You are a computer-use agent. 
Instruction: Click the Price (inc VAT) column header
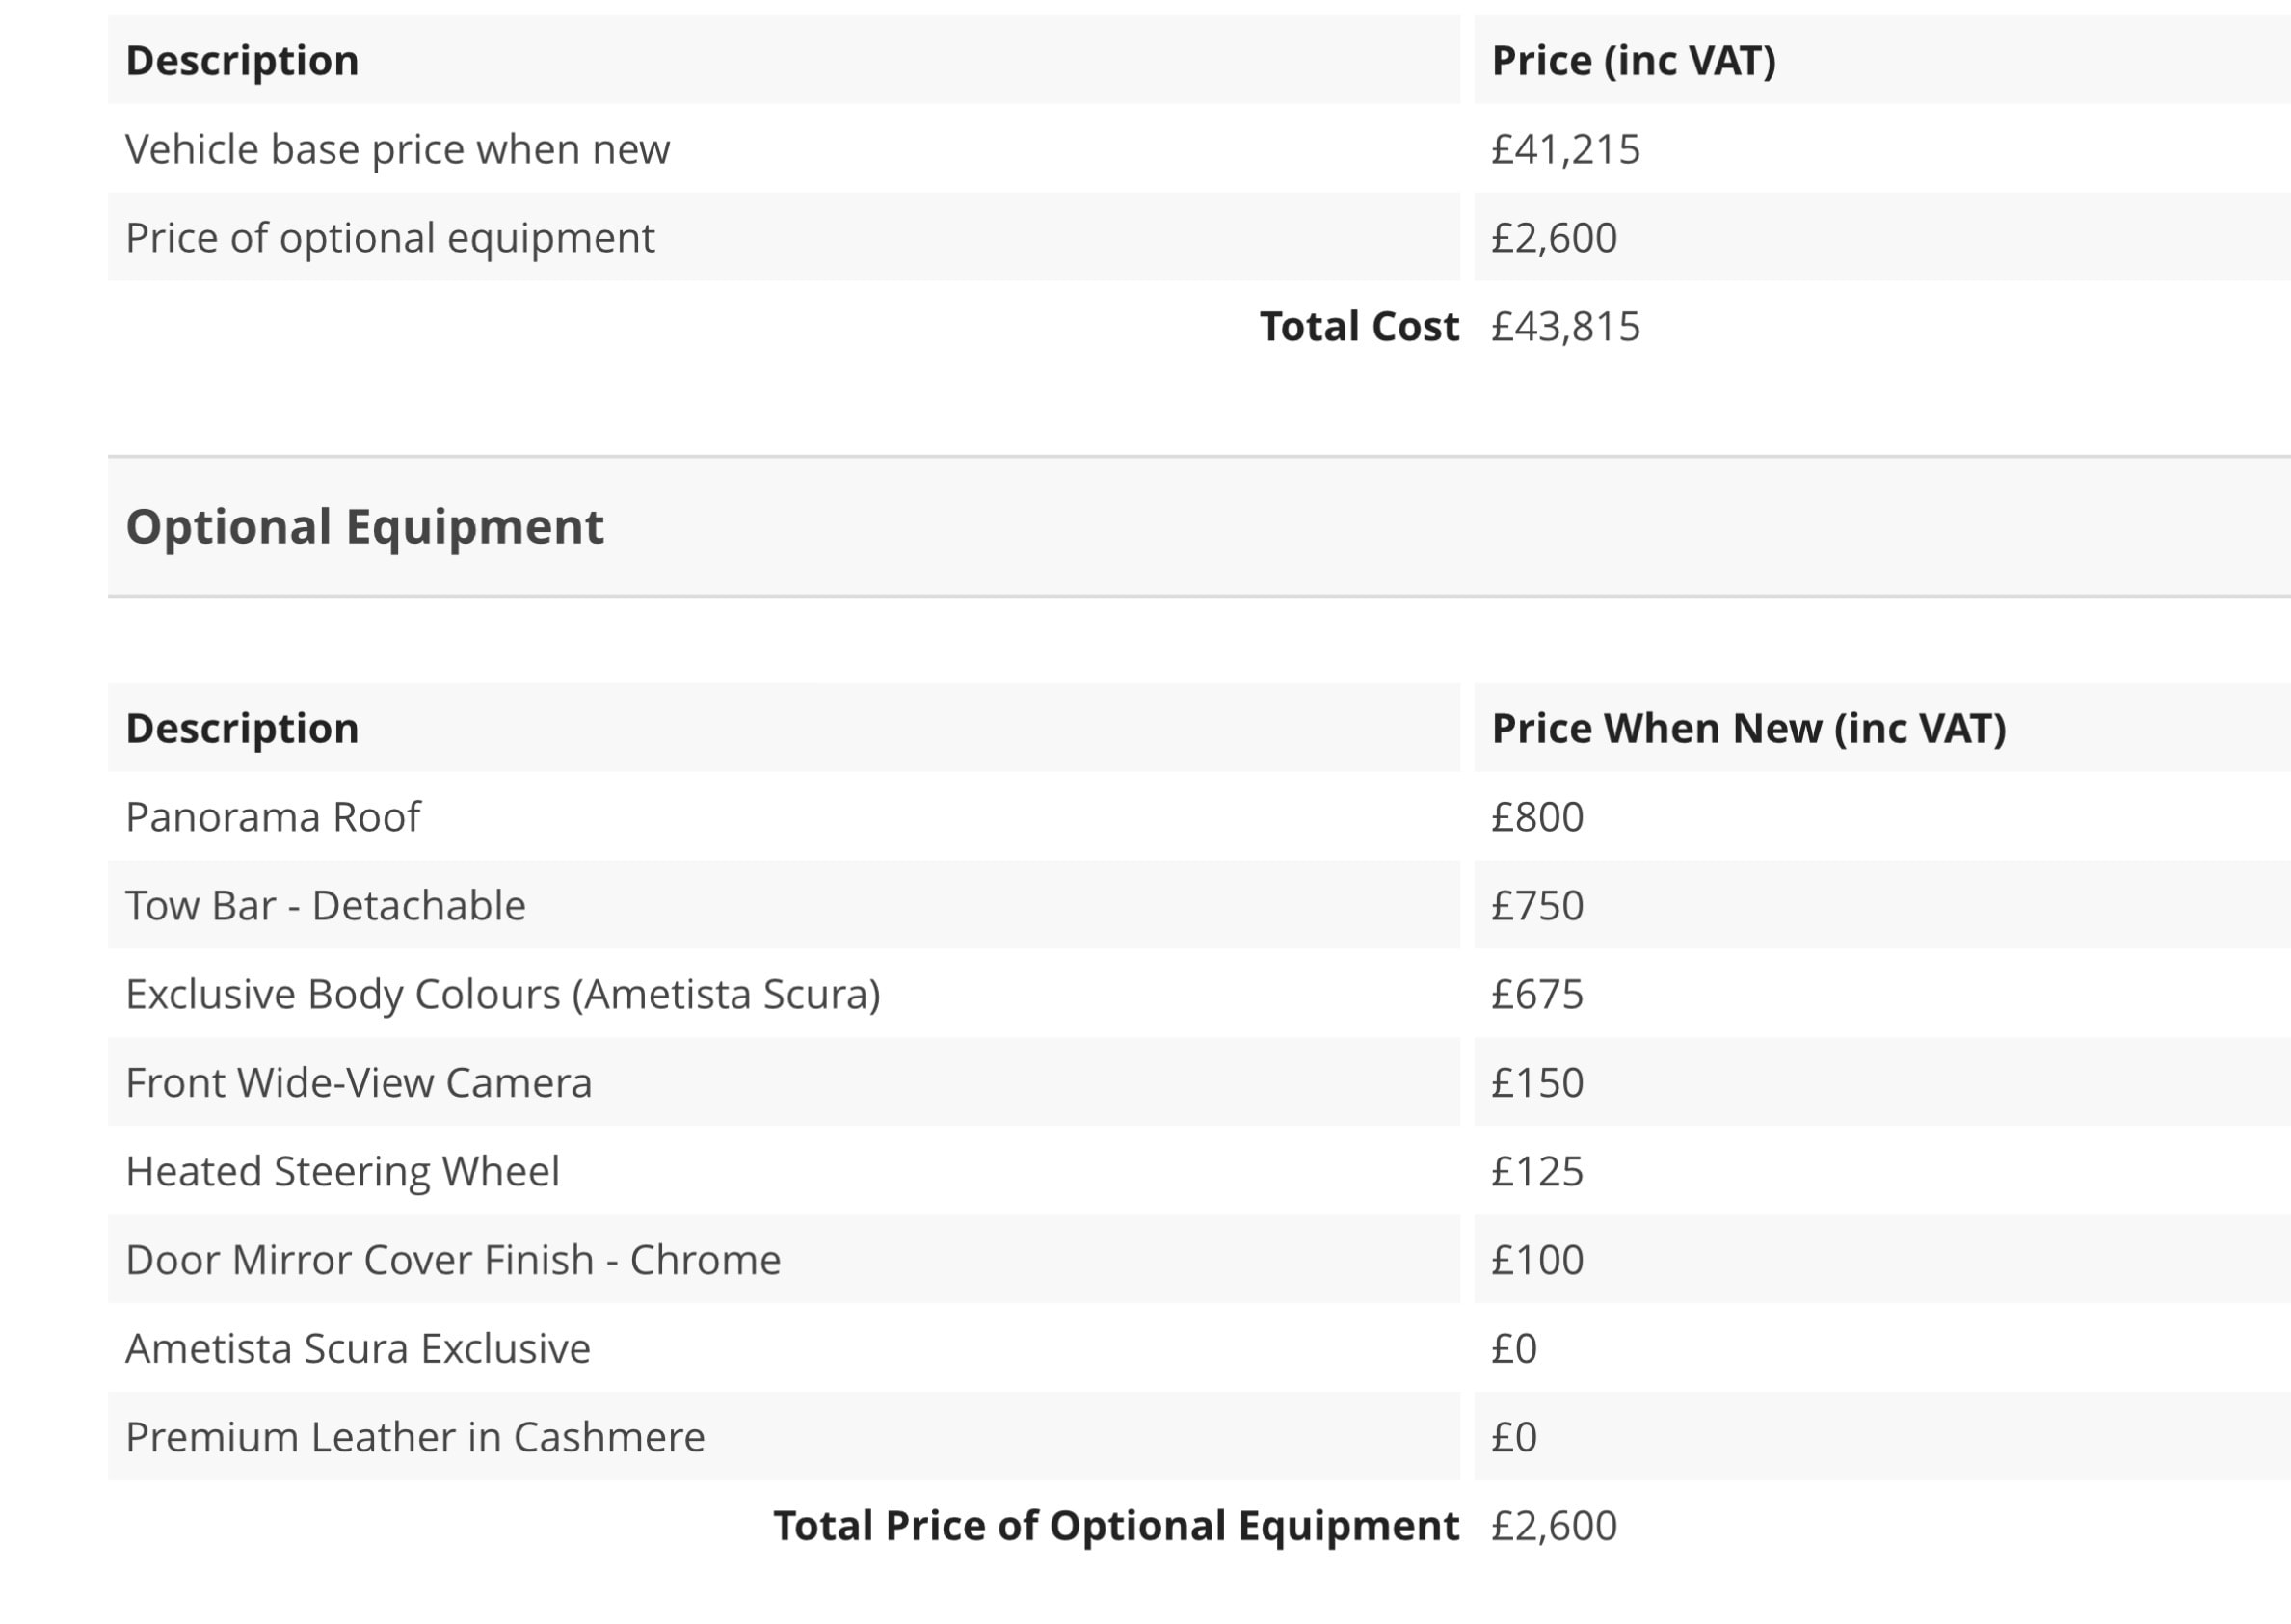click(x=1634, y=60)
